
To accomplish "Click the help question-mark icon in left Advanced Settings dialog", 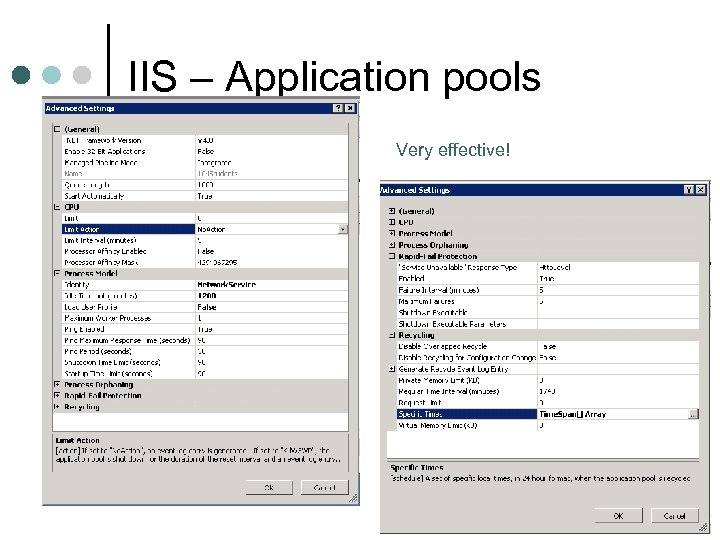I will pyautogui.click(x=338, y=108).
